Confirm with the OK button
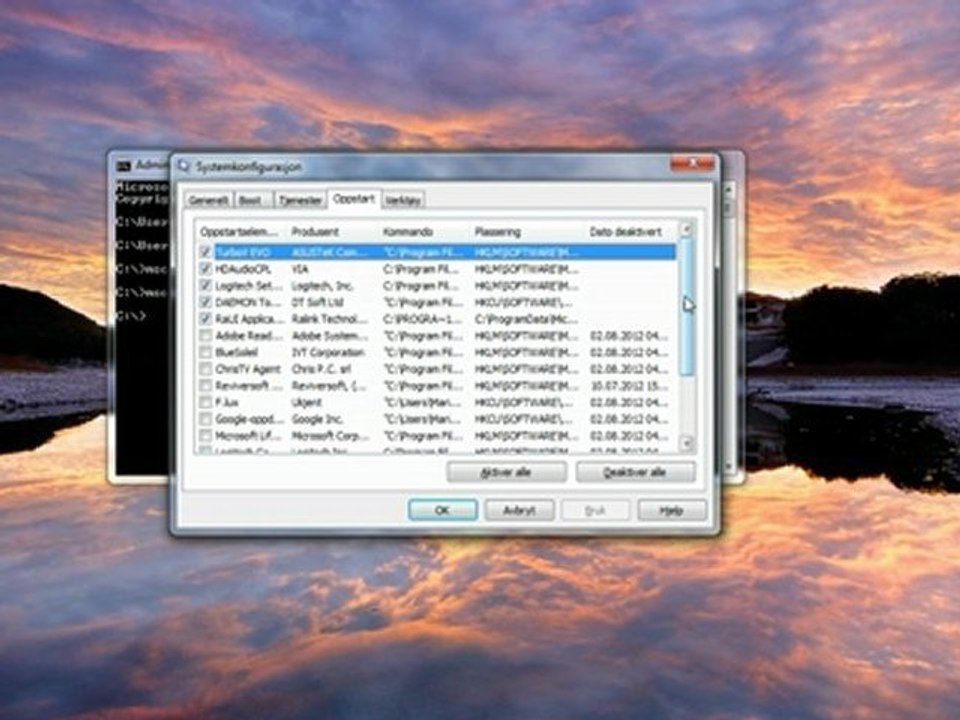The image size is (960, 720). (443, 510)
